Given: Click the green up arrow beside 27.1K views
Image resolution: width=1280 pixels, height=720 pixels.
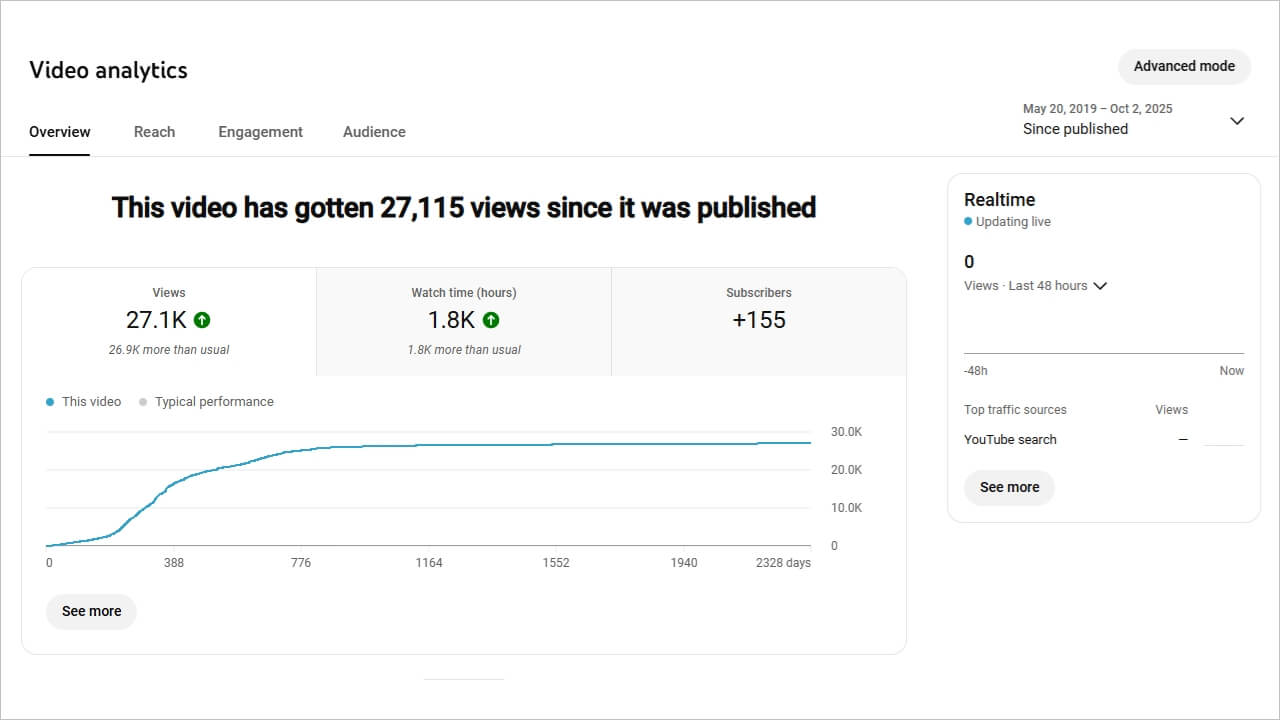Looking at the screenshot, I should click(x=202, y=320).
